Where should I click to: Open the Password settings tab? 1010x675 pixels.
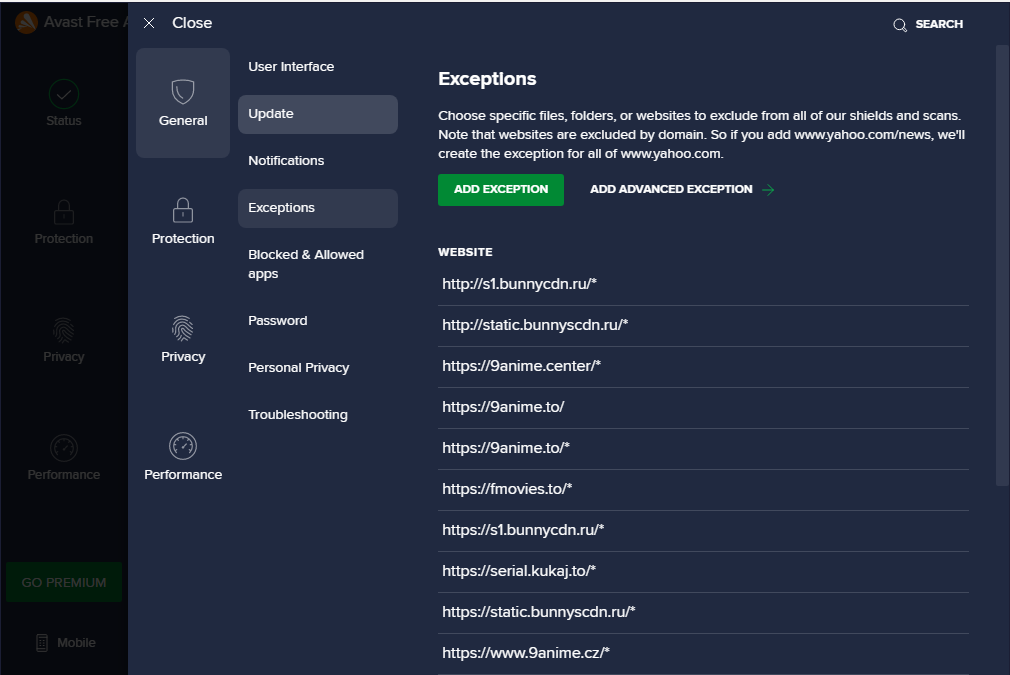coord(318,321)
